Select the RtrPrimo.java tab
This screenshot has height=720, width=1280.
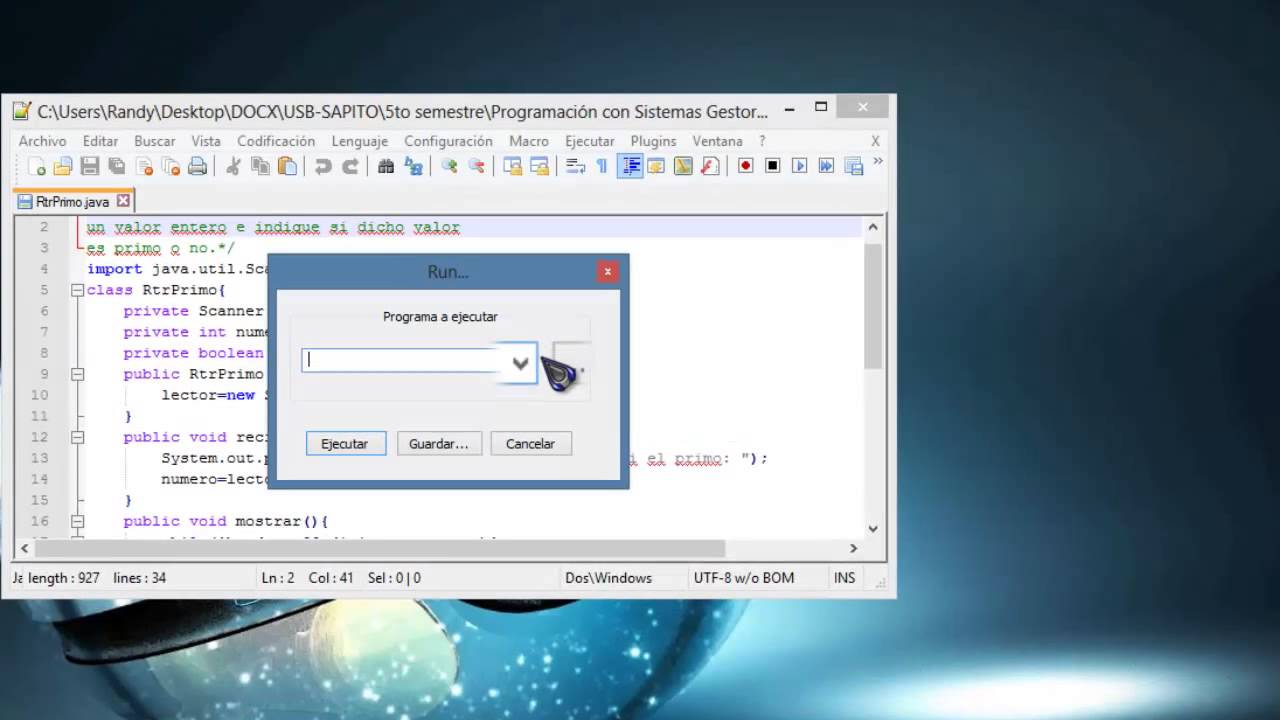point(73,201)
